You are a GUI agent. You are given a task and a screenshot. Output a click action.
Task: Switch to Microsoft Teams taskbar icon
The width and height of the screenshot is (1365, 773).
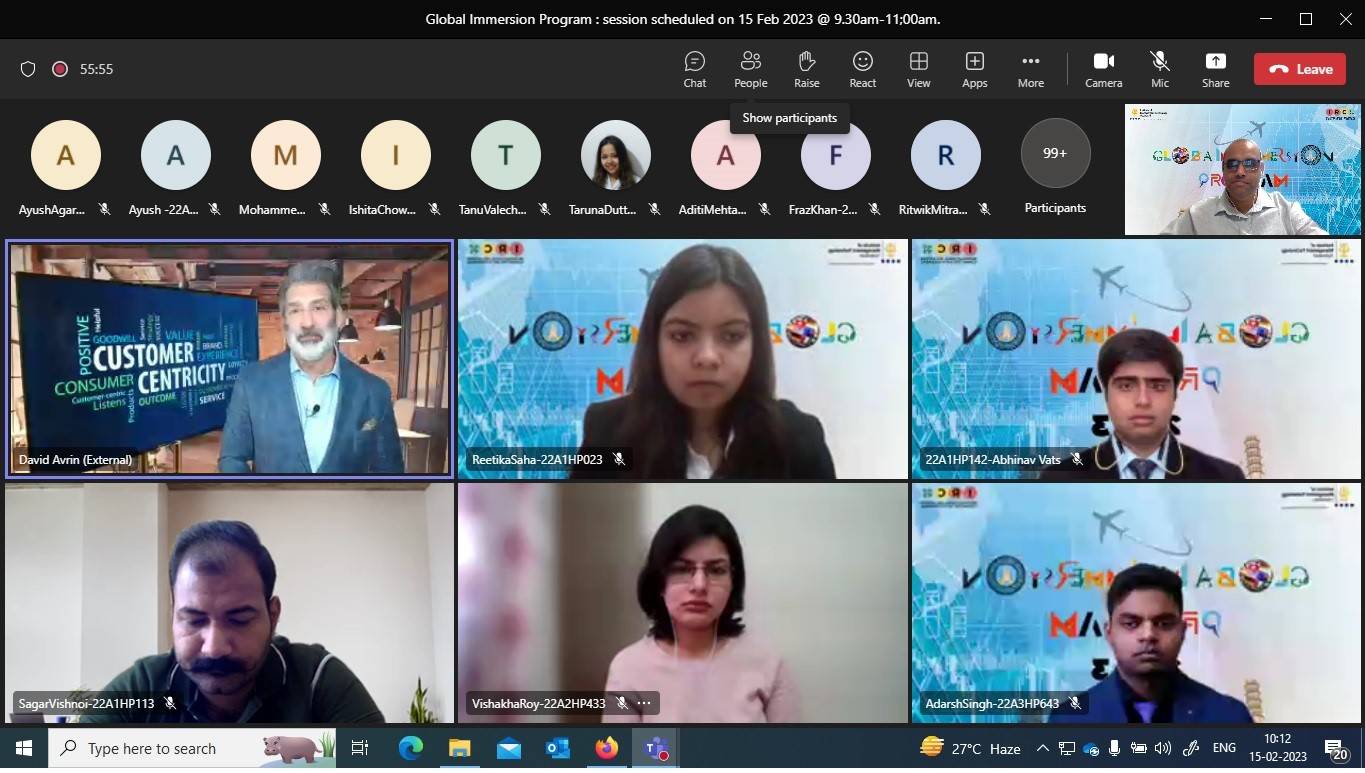(655, 748)
